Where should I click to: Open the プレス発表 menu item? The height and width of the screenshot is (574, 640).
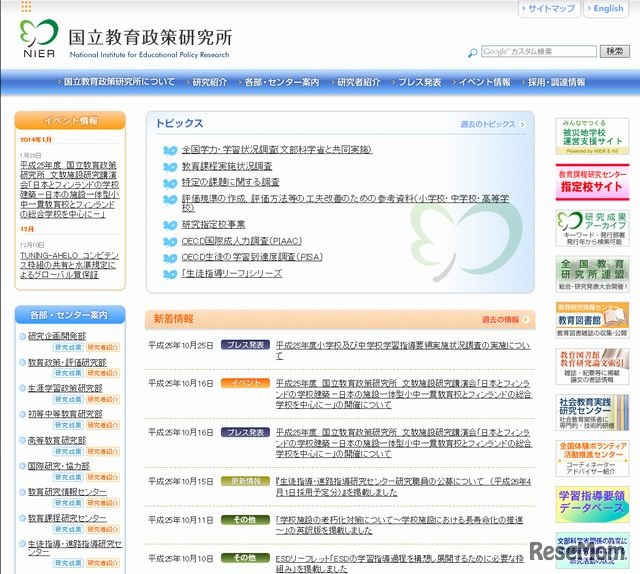417,82
